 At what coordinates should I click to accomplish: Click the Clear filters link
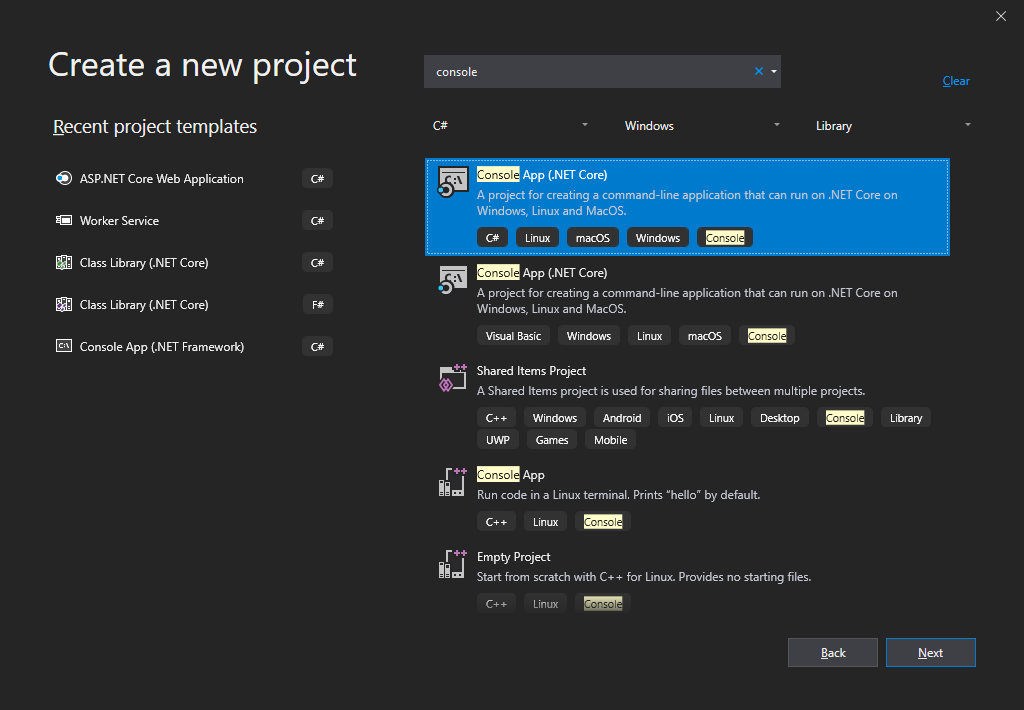[956, 81]
